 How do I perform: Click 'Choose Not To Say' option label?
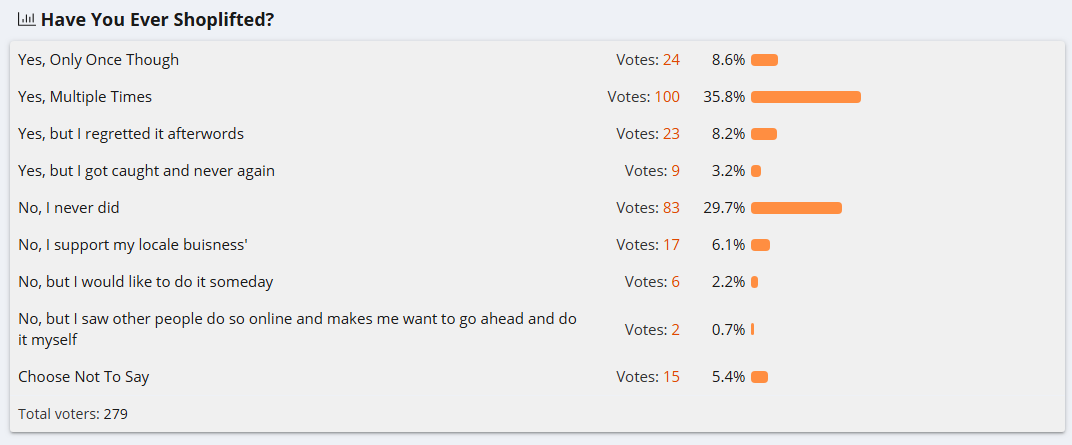click(84, 377)
